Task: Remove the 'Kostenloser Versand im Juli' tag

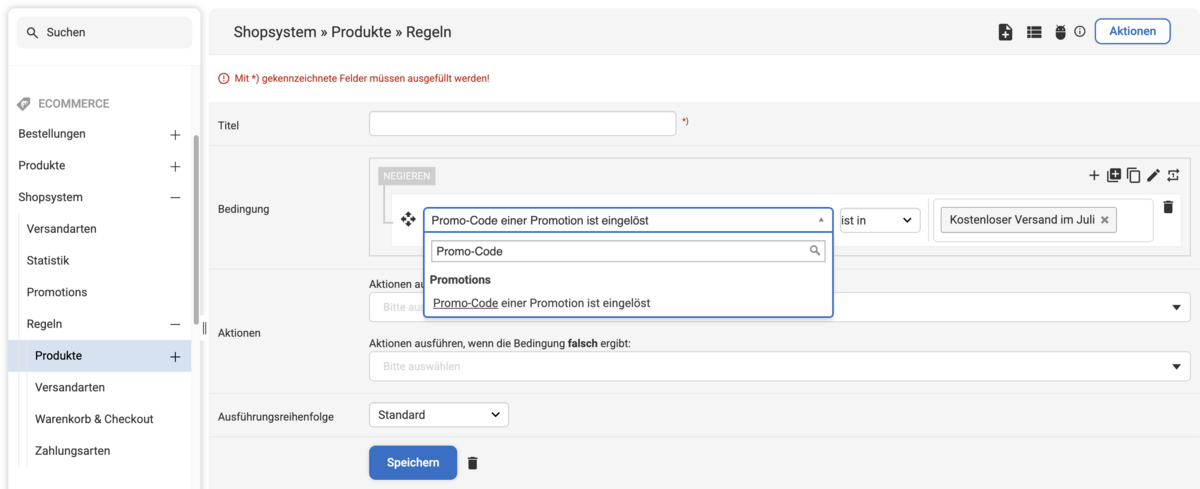Action: (1104, 221)
